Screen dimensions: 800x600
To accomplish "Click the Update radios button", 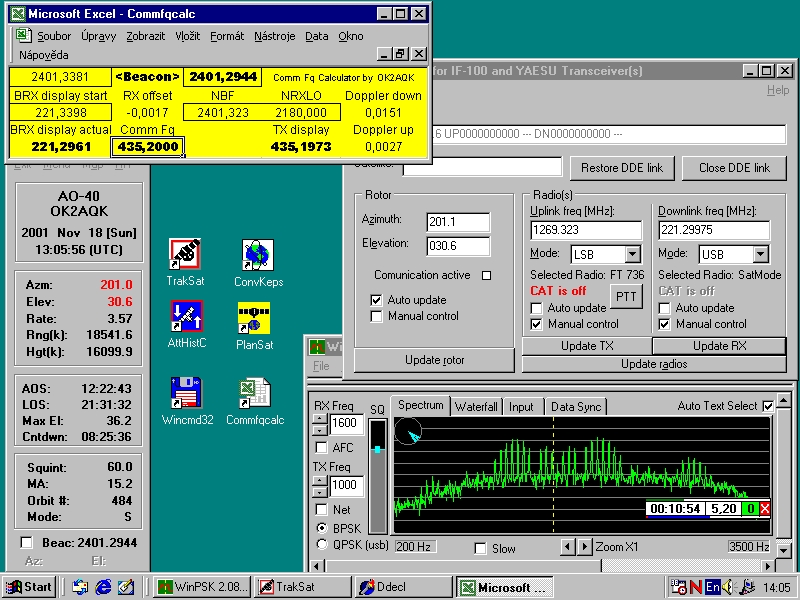I will click(654, 364).
